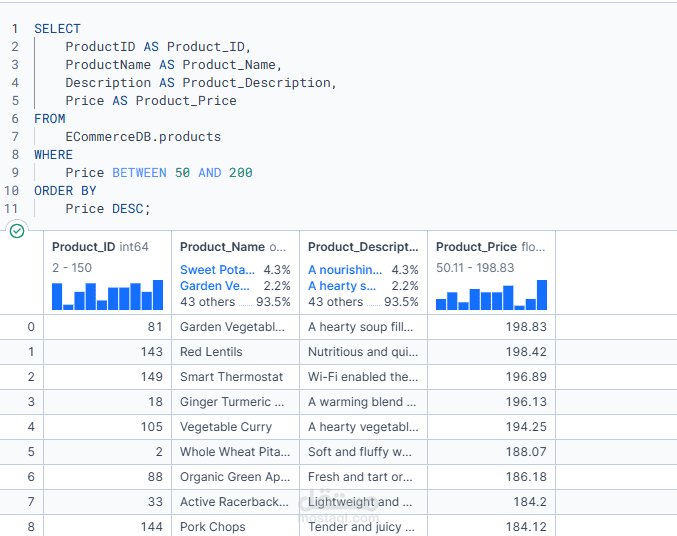Image resolution: width=677 pixels, height=536 pixels.
Task: Click 'Price DESC;' on line 11
Action: pyautogui.click(x=108, y=209)
